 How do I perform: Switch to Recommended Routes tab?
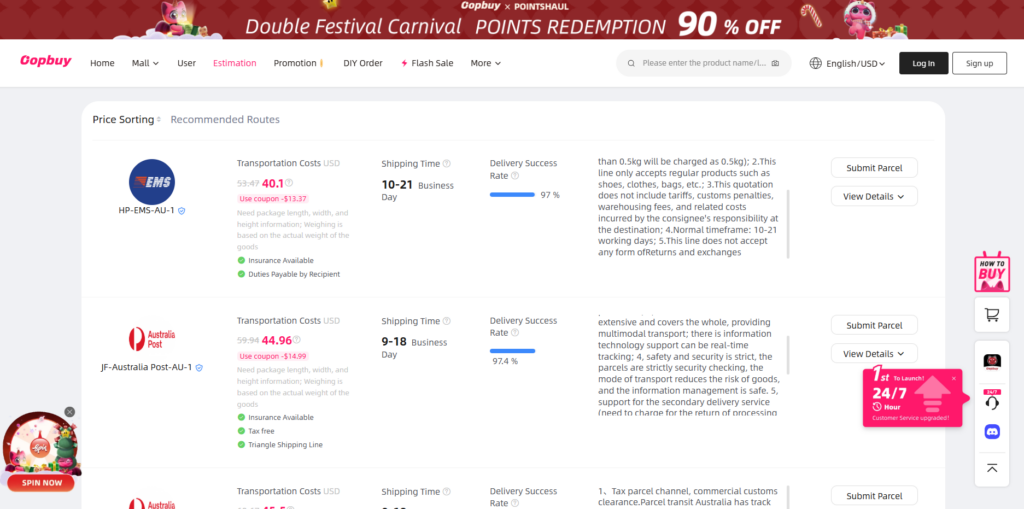(x=225, y=120)
